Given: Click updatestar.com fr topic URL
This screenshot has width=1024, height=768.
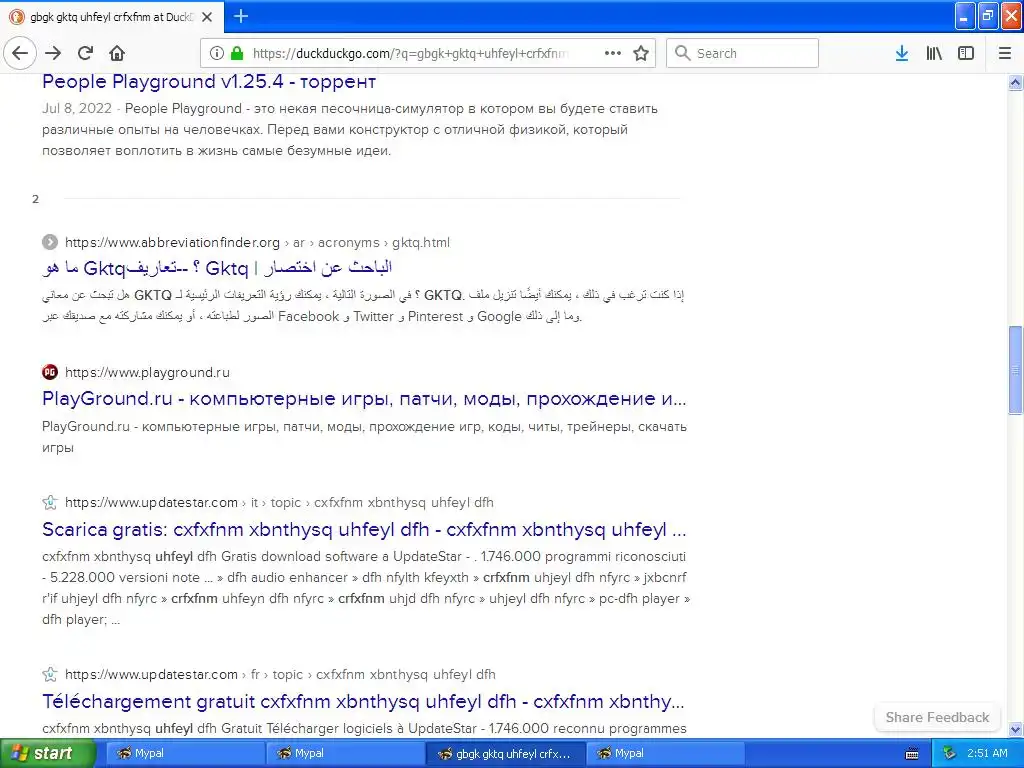Looking at the screenshot, I should tap(280, 674).
